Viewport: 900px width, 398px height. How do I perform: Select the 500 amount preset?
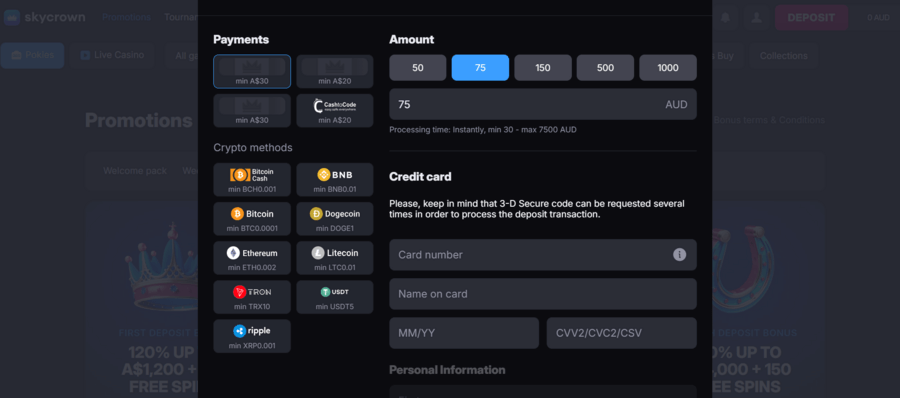605,68
